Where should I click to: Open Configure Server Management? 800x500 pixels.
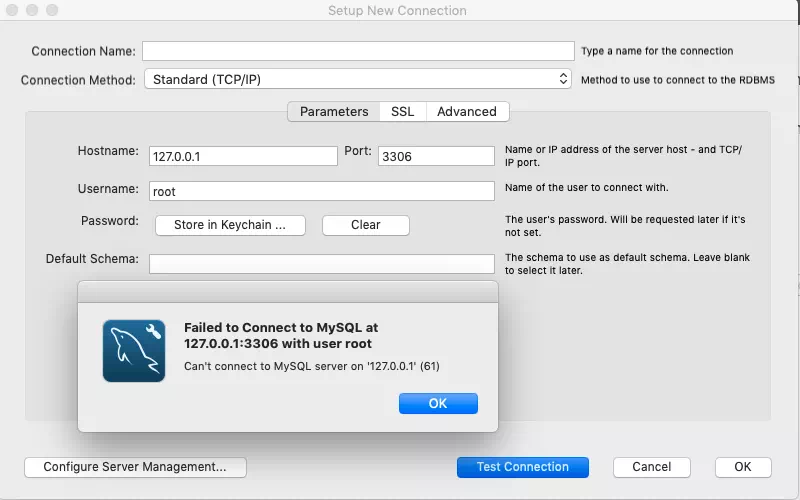tap(135, 467)
